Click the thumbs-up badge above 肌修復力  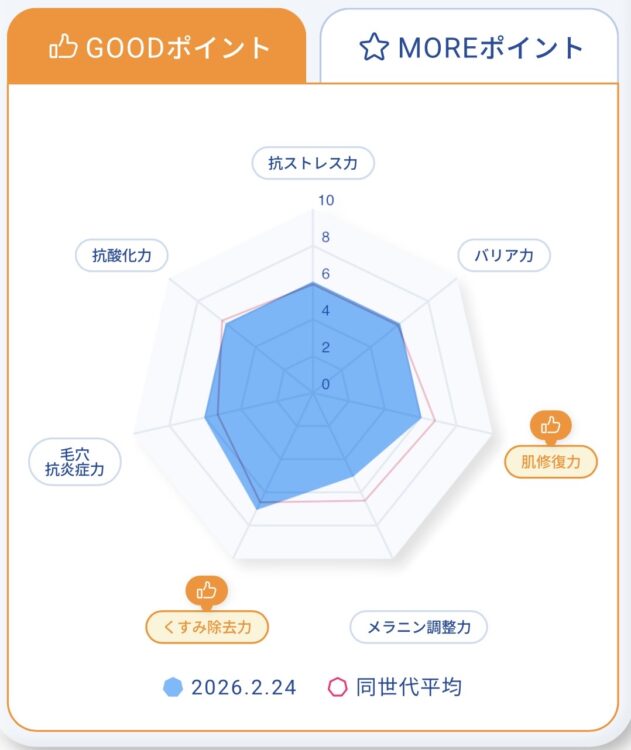[551, 425]
